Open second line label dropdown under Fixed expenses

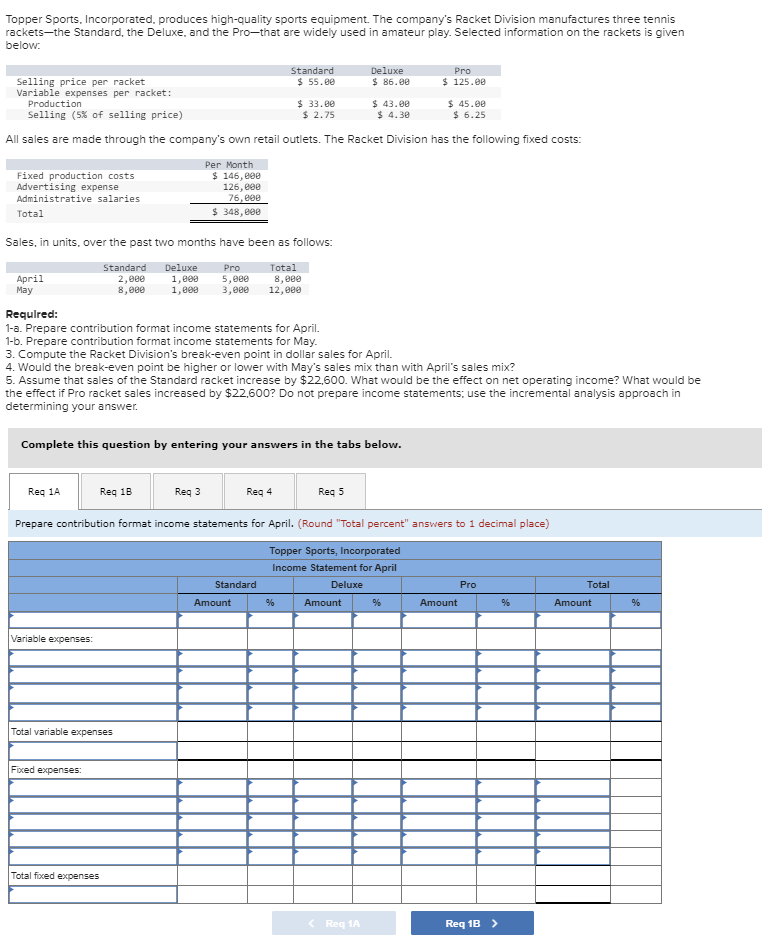(x=93, y=805)
